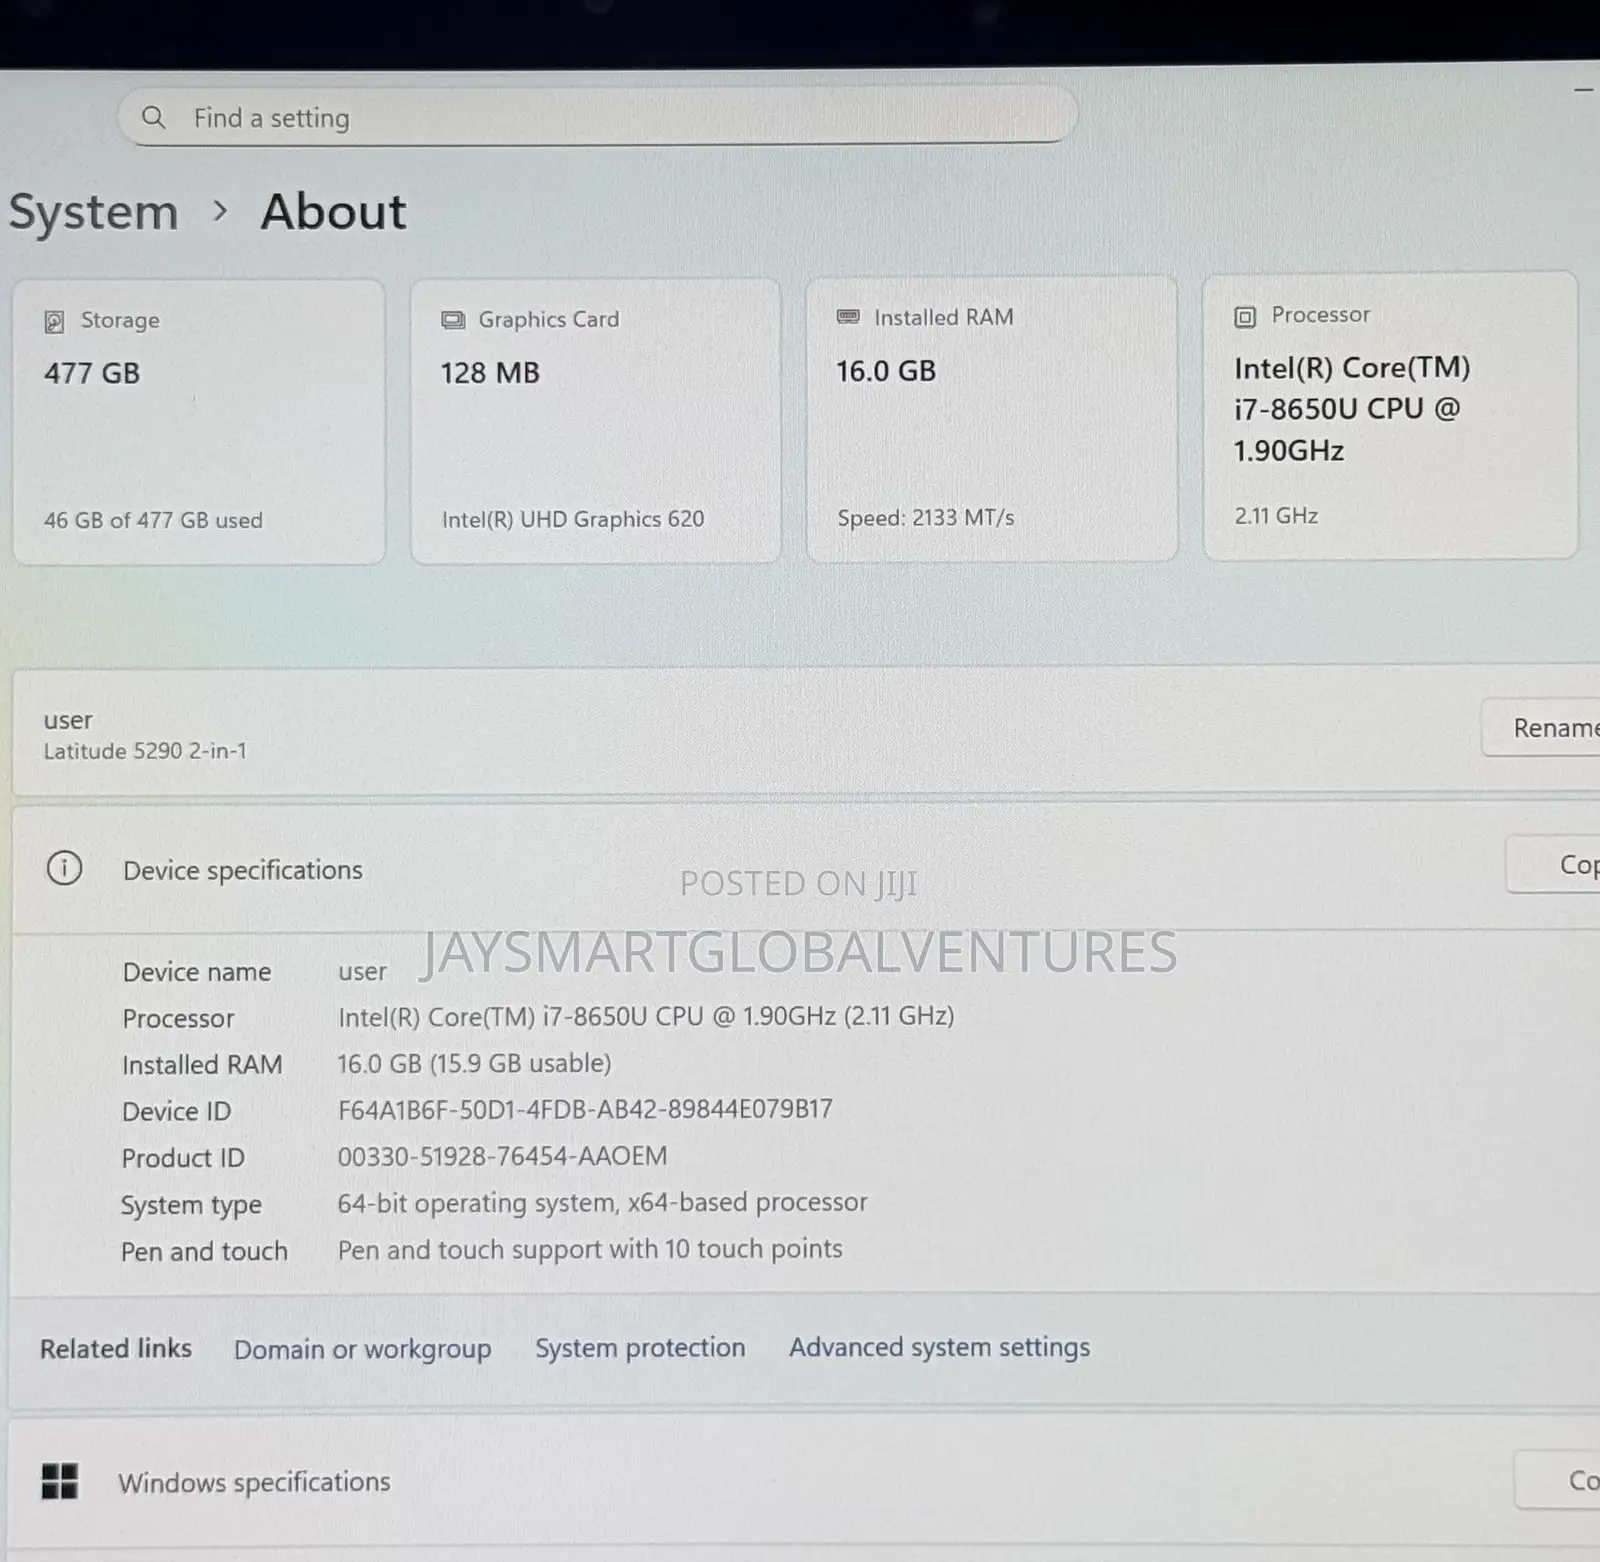This screenshot has height=1562, width=1600.
Task: Click the 46 GB of 477 GB used text
Action: (x=153, y=520)
